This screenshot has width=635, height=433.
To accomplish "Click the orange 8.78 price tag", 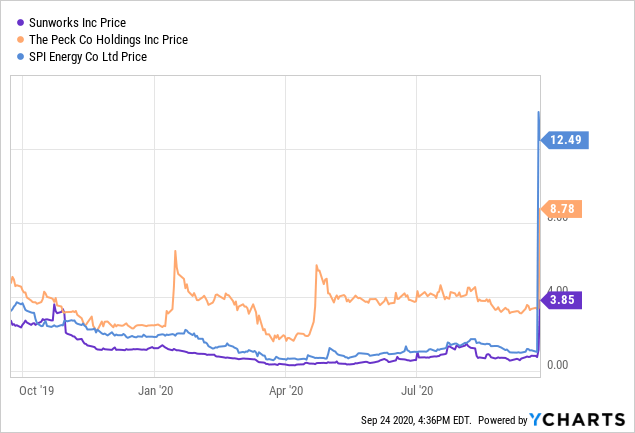I will click(x=563, y=209).
